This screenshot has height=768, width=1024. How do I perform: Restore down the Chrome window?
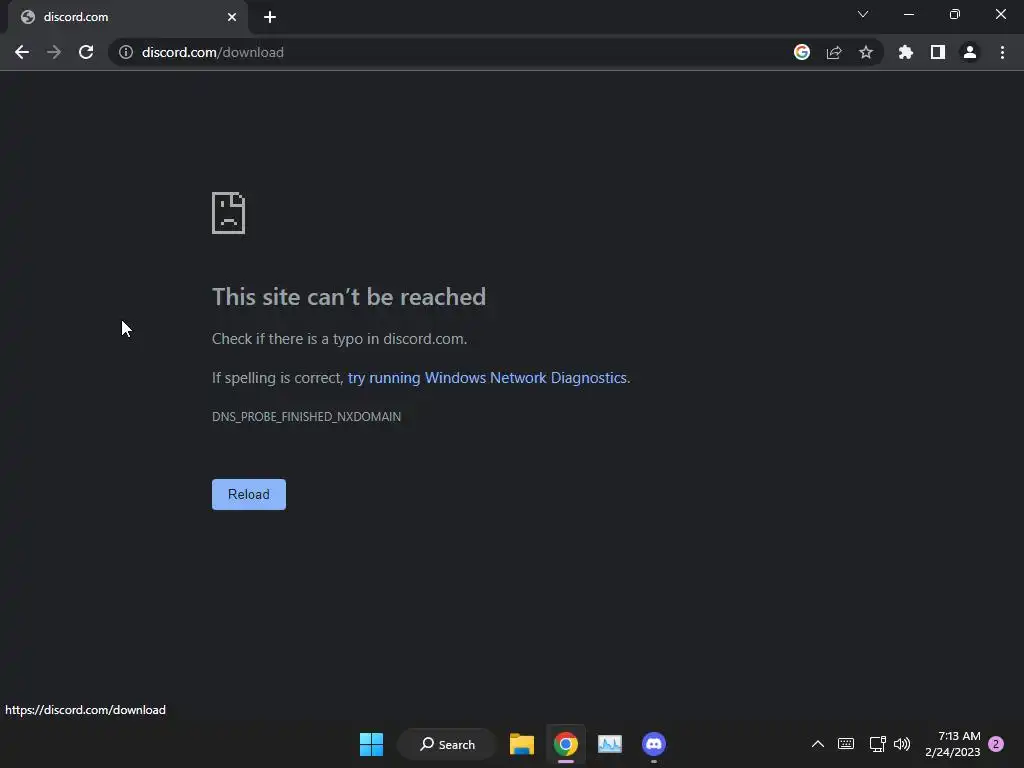(955, 14)
